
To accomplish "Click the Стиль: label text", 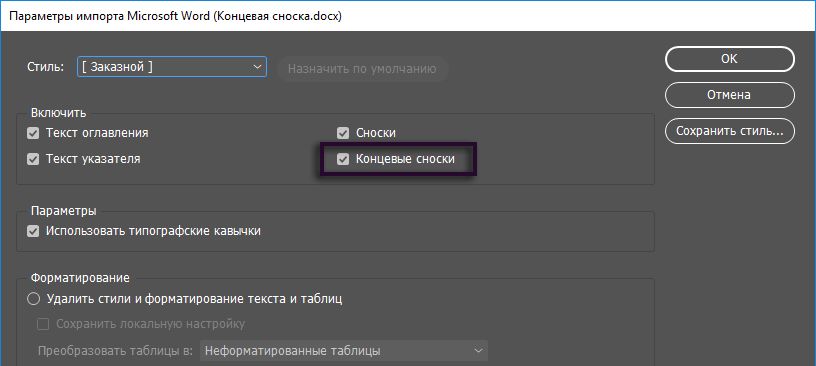I will pyautogui.click(x=45, y=67).
